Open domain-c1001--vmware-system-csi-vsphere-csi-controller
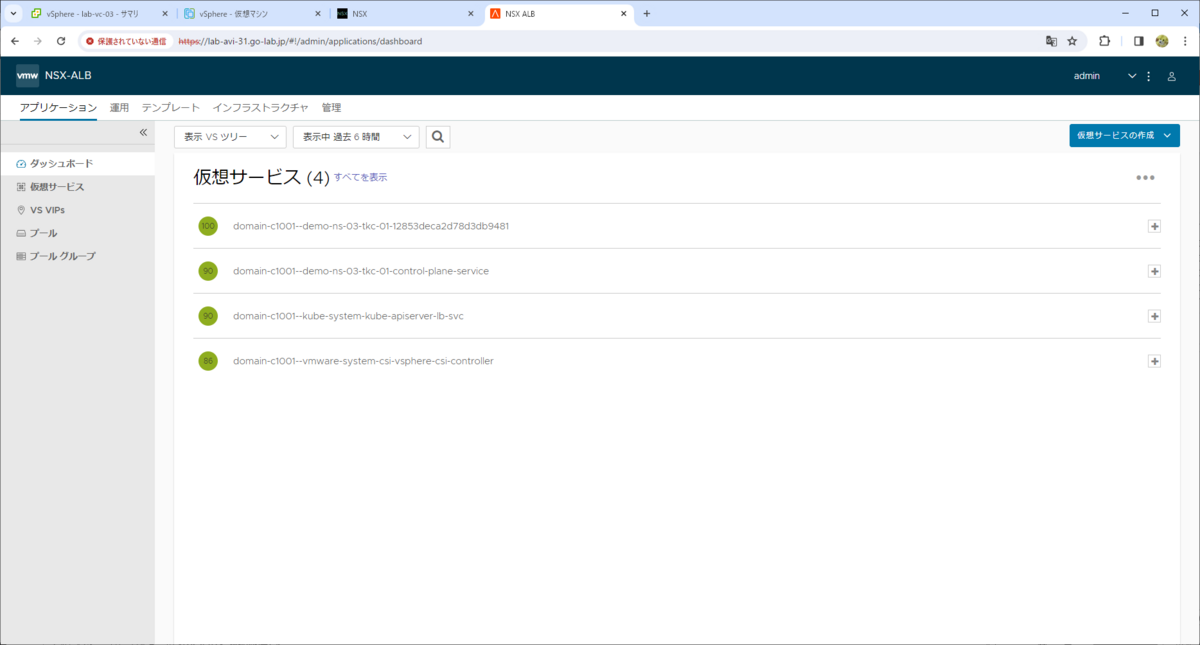1200x645 pixels. pos(363,361)
